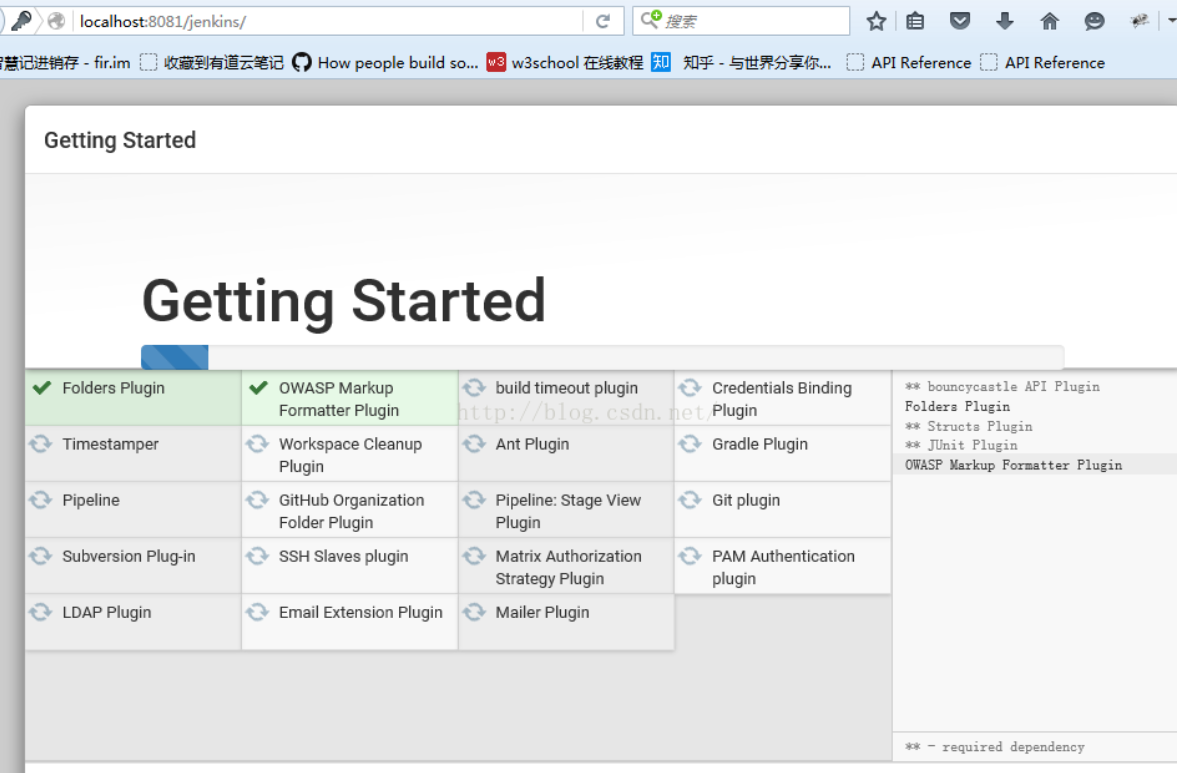Click the required dependency legend text
1196x773 pixels.
pos(995,746)
